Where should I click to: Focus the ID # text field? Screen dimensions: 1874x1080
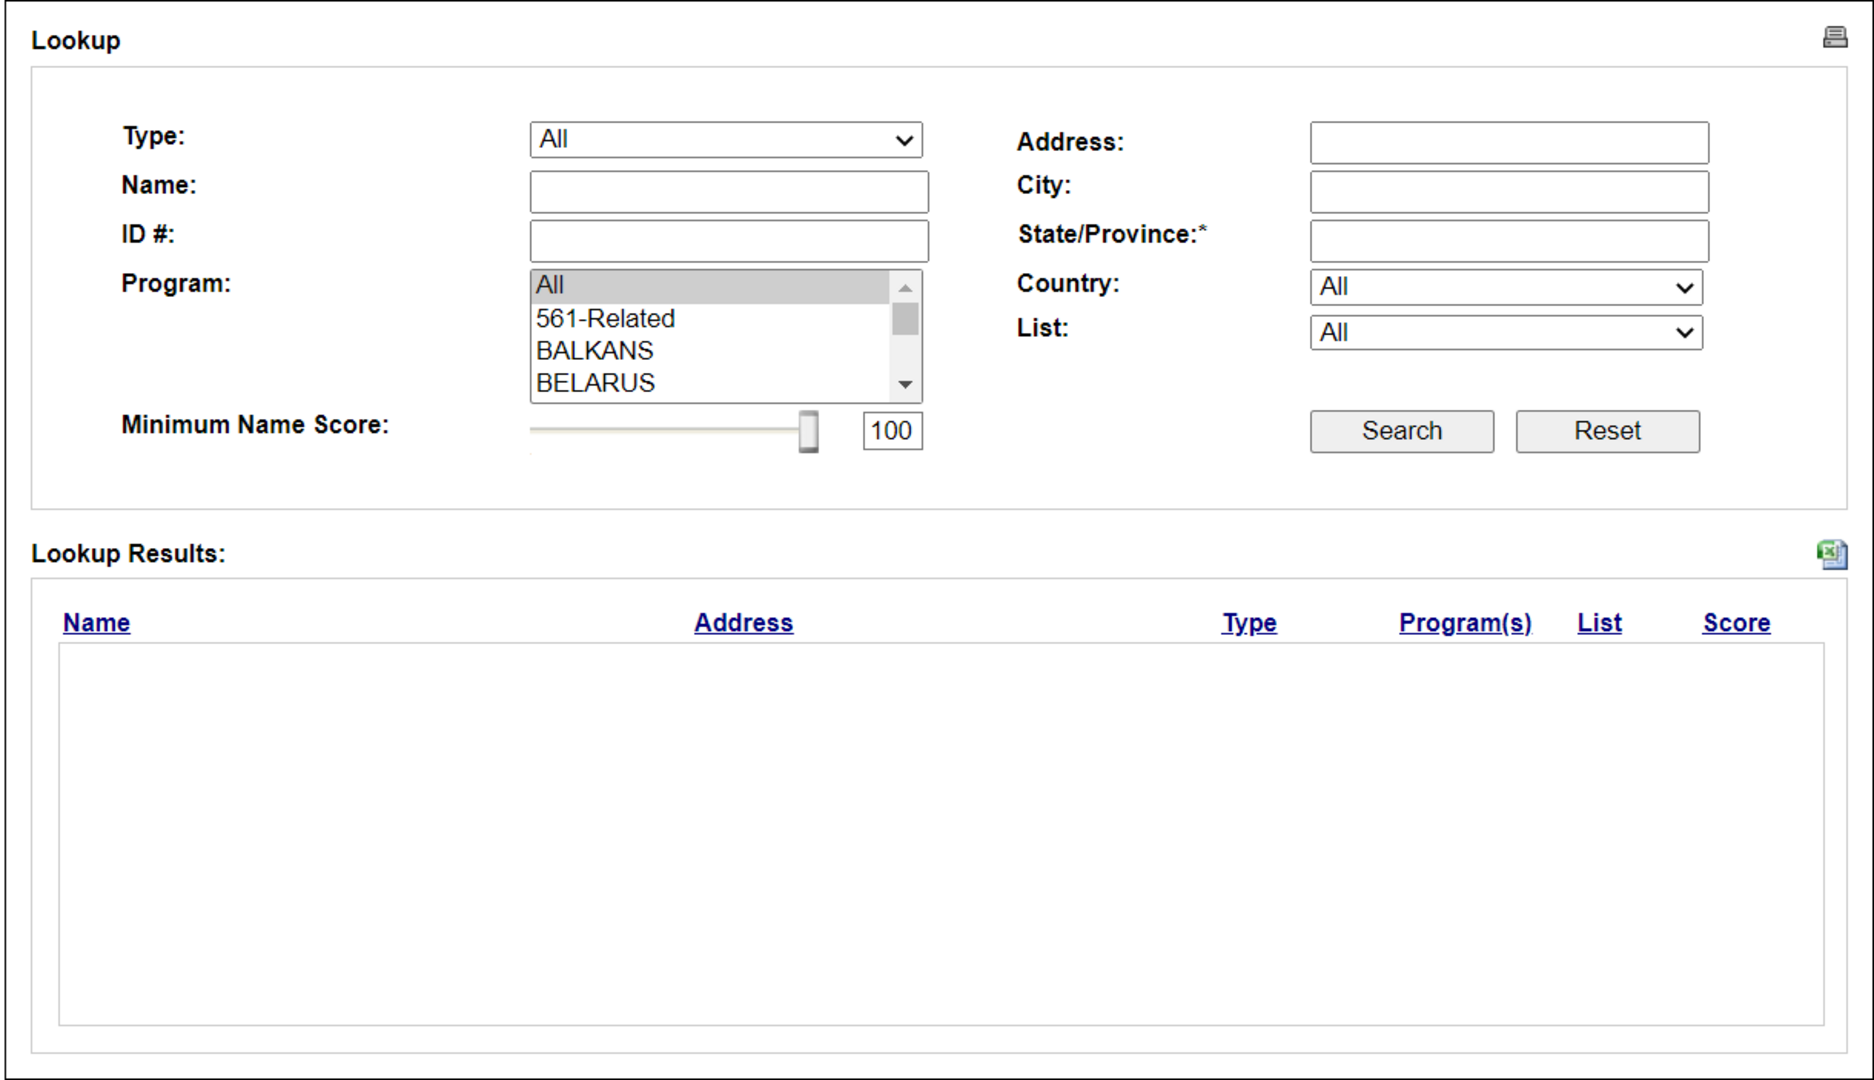tap(729, 240)
